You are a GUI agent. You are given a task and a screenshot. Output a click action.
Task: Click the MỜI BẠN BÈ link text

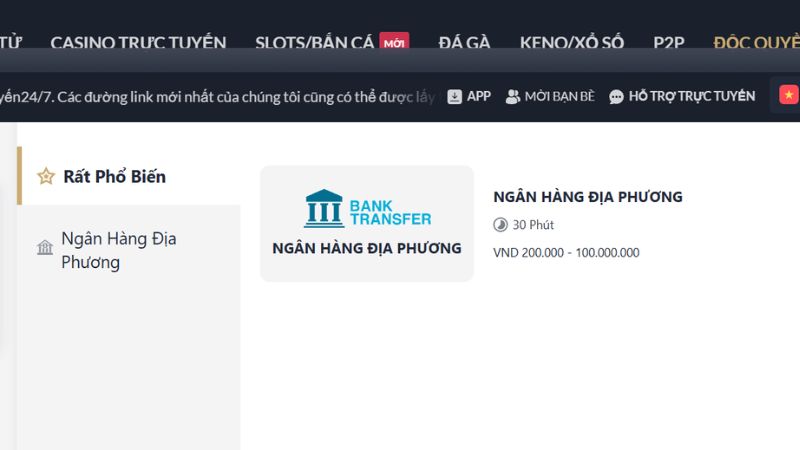(x=559, y=97)
